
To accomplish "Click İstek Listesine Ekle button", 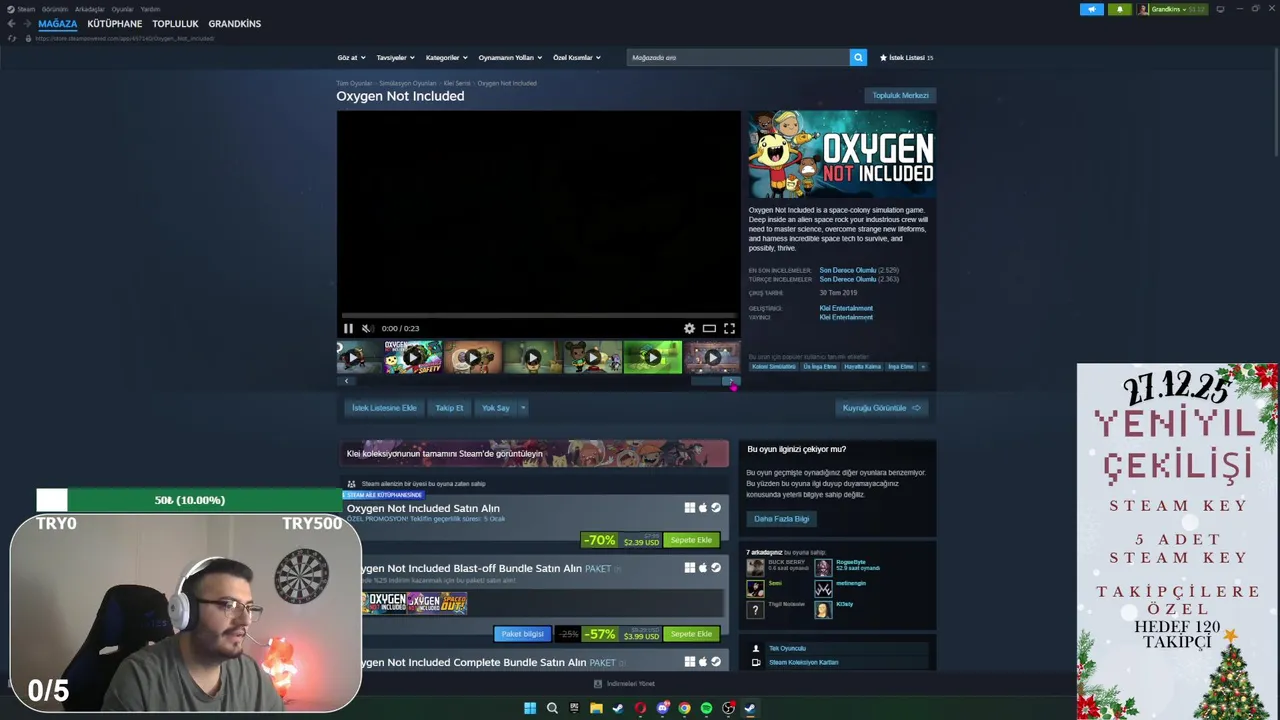I will pos(384,408).
